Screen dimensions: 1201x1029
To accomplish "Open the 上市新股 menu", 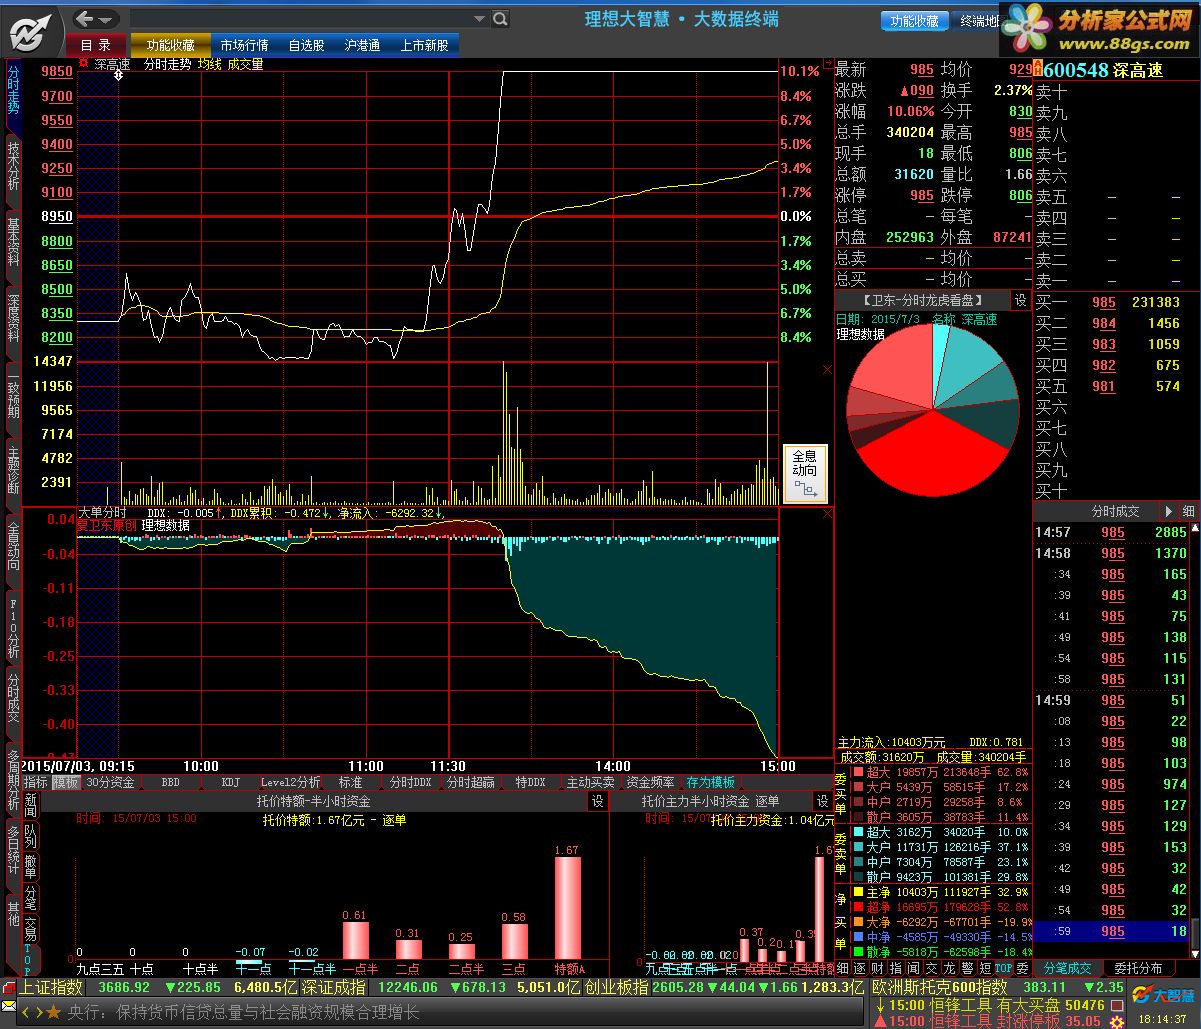I will pos(426,45).
